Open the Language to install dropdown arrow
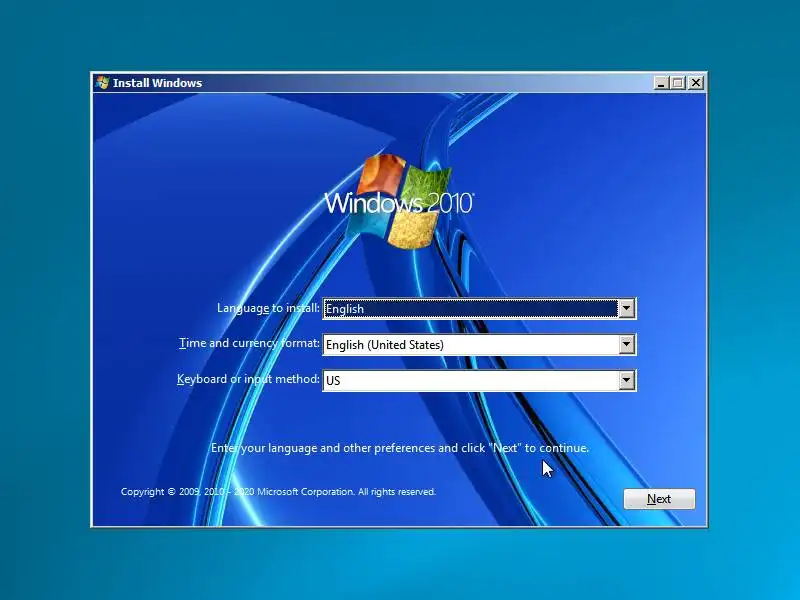The width and height of the screenshot is (800, 600). pyautogui.click(x=627, y=309)
